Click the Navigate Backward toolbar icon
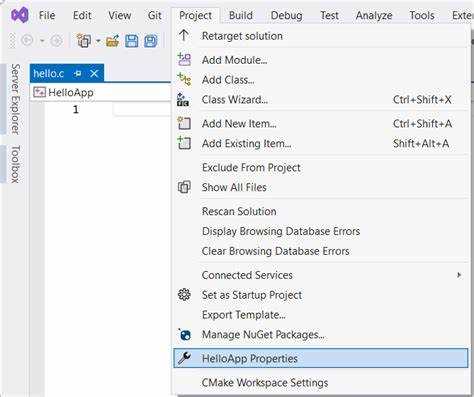This screenshot has width=474, height=397. (27, 41)
